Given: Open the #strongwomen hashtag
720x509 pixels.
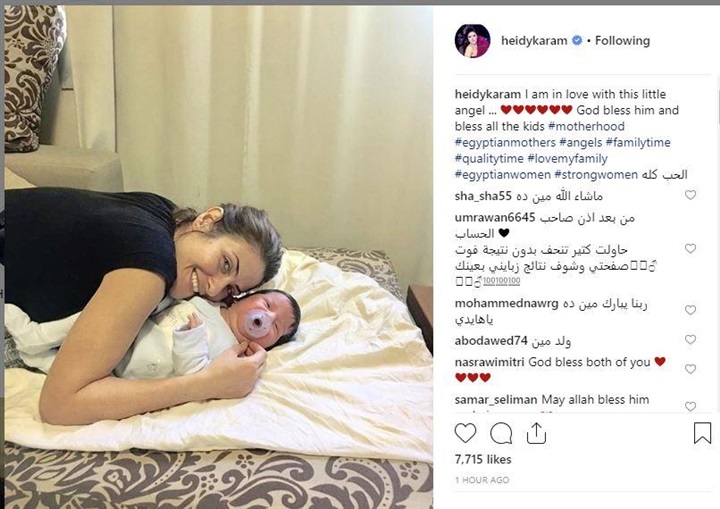Looking at the screenshot, I should tap(596, 175).
